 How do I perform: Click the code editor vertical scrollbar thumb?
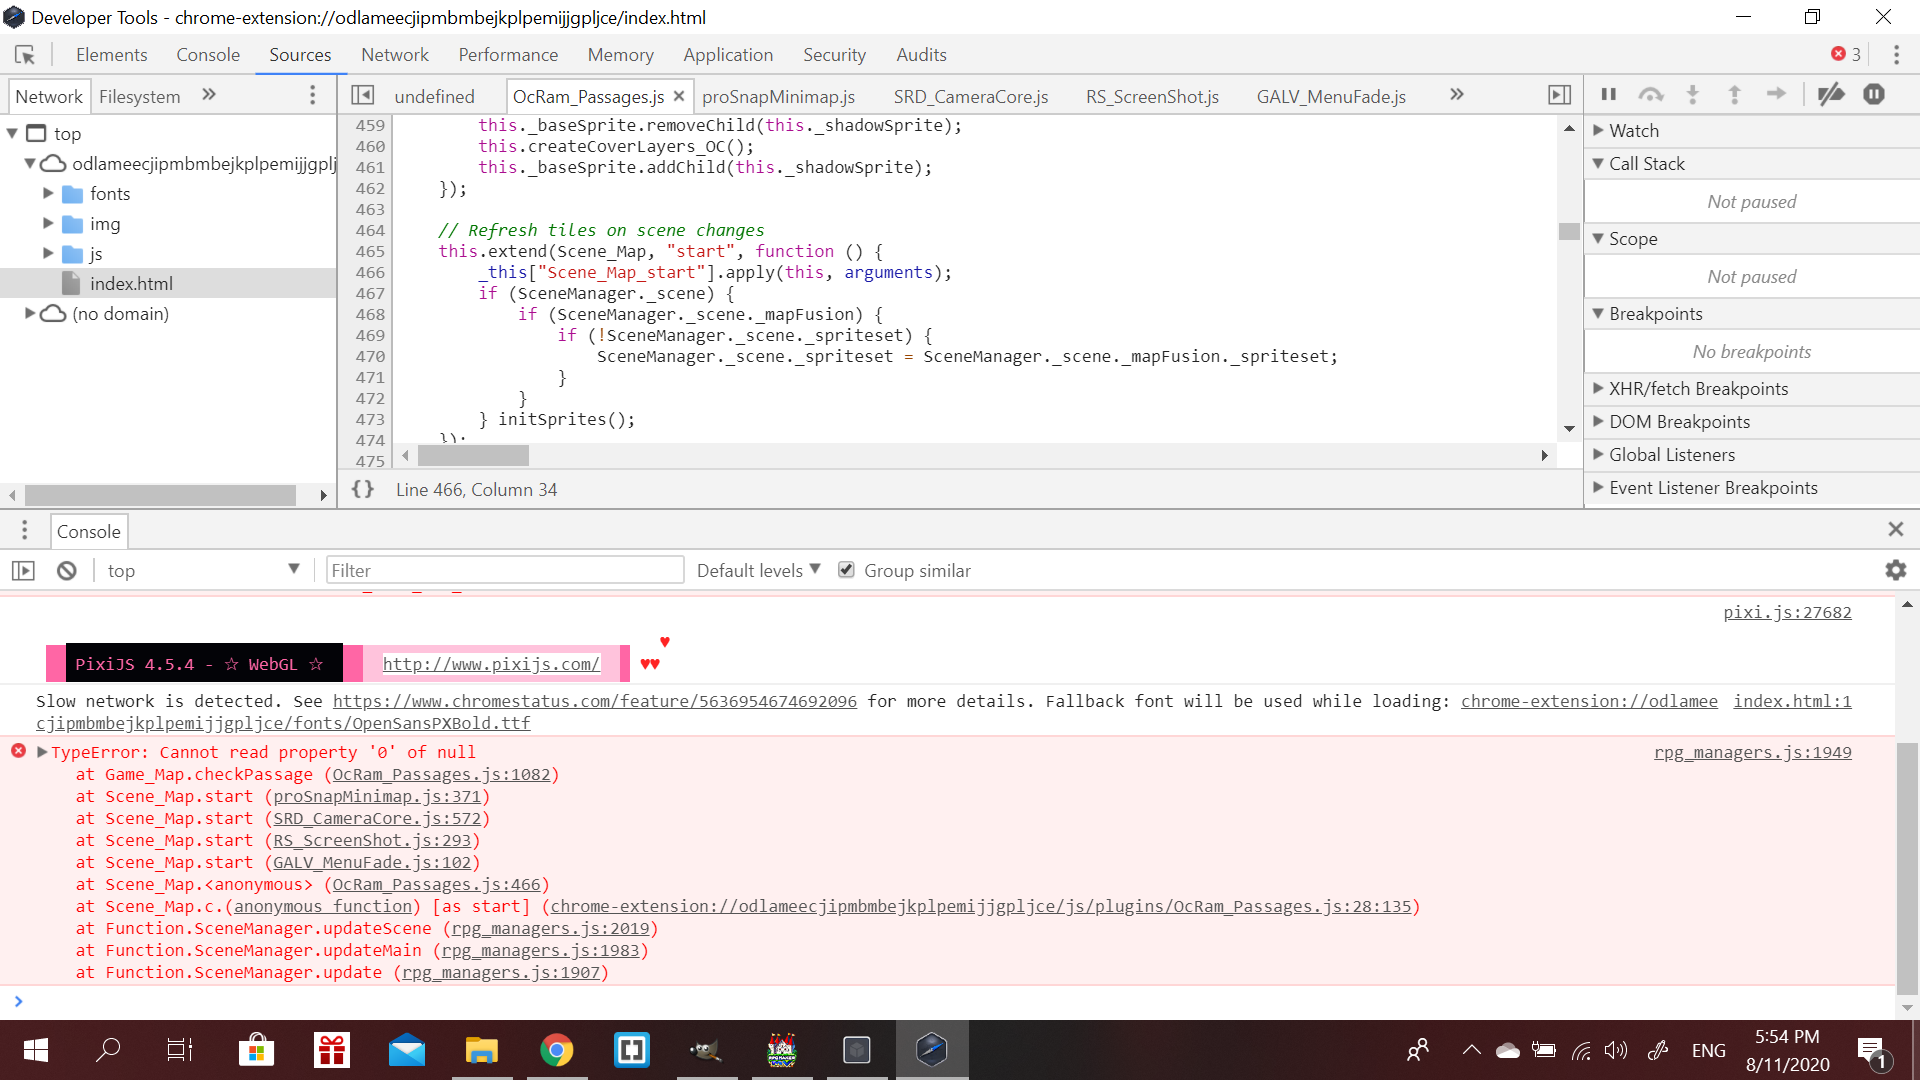tap(1569, 231)
